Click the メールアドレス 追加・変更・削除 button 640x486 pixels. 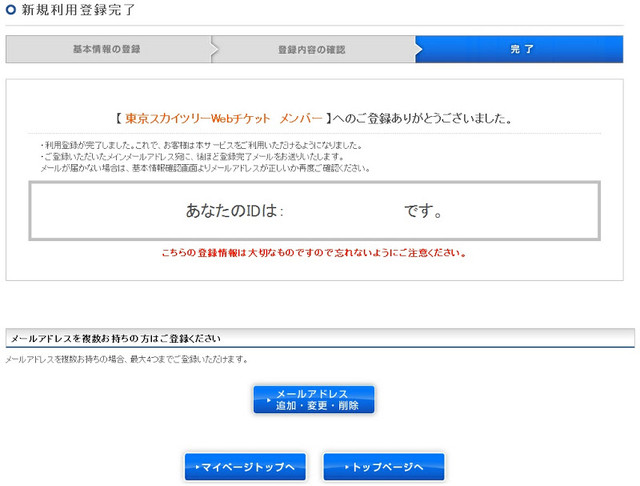click(x=313, y=399)
